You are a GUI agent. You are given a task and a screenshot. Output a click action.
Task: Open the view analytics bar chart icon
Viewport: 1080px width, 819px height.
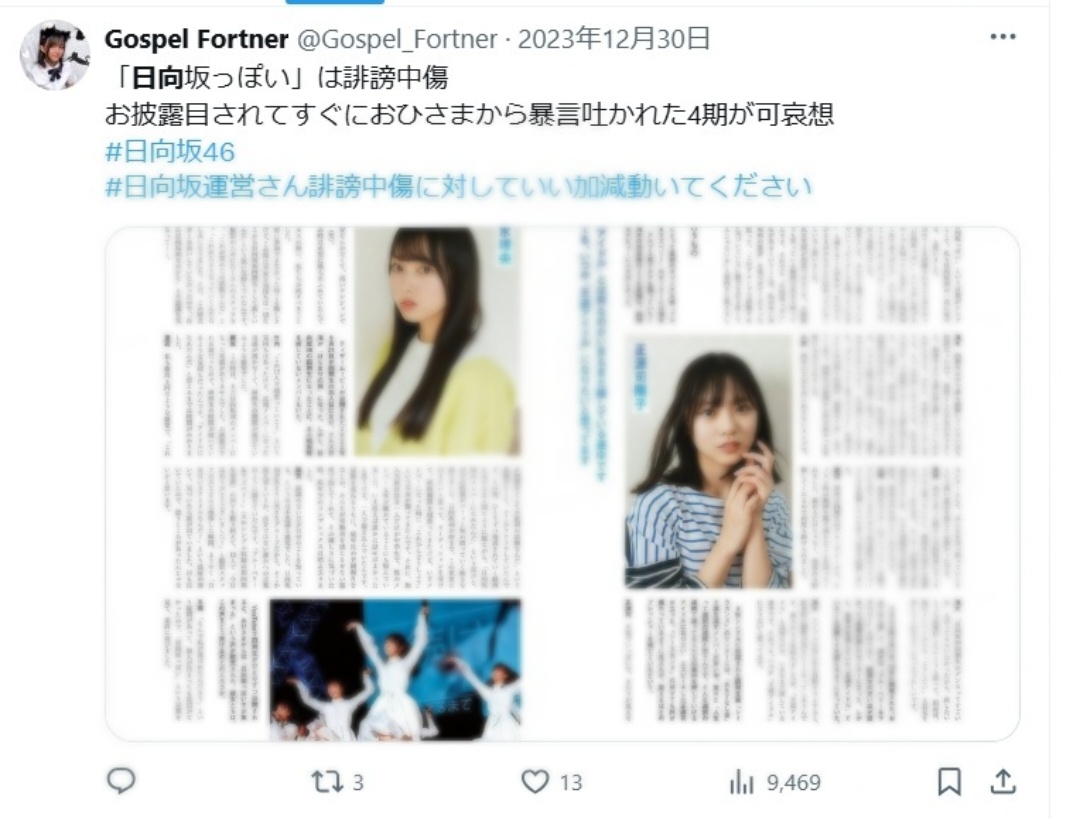(742, 782)
